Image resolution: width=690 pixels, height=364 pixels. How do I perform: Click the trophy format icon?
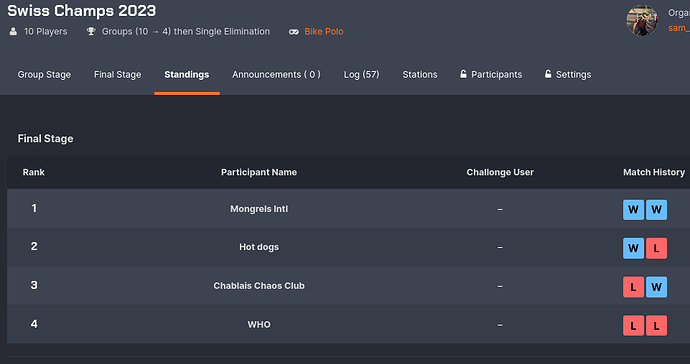tap(91, 32)
